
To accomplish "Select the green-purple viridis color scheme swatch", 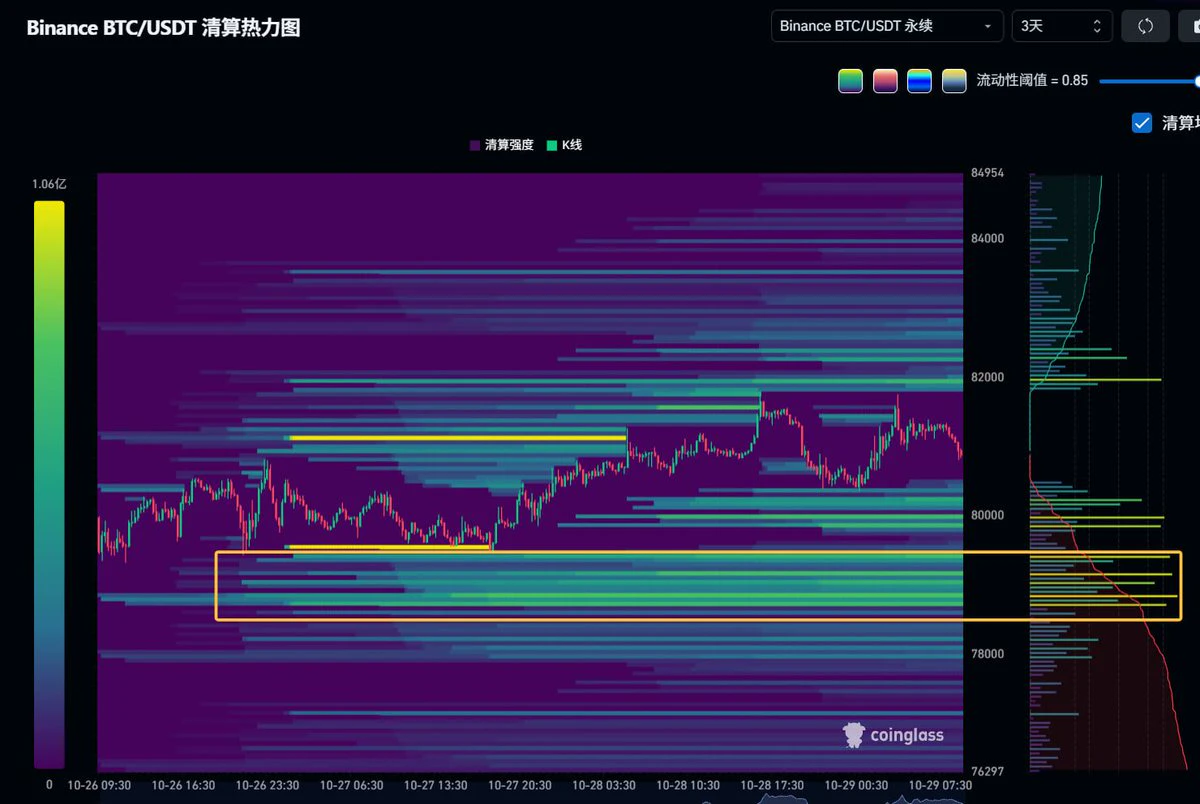I will pos(850,81).
